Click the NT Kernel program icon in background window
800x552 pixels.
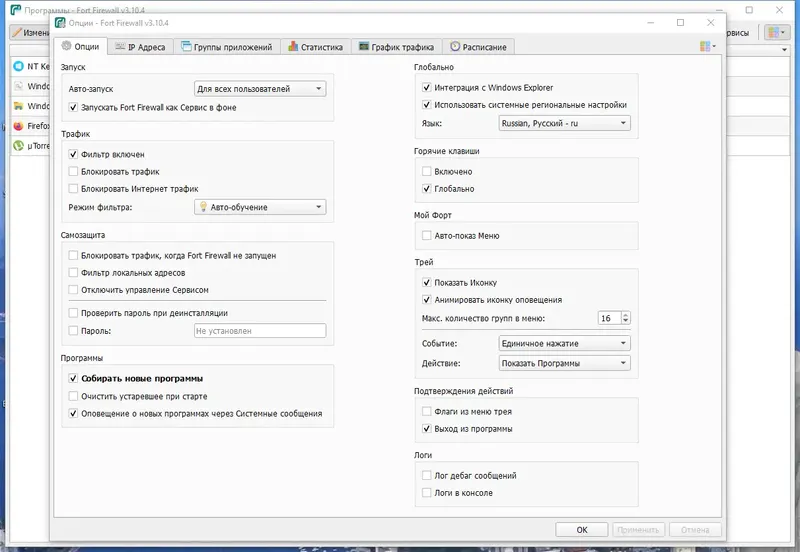point(18,66)
